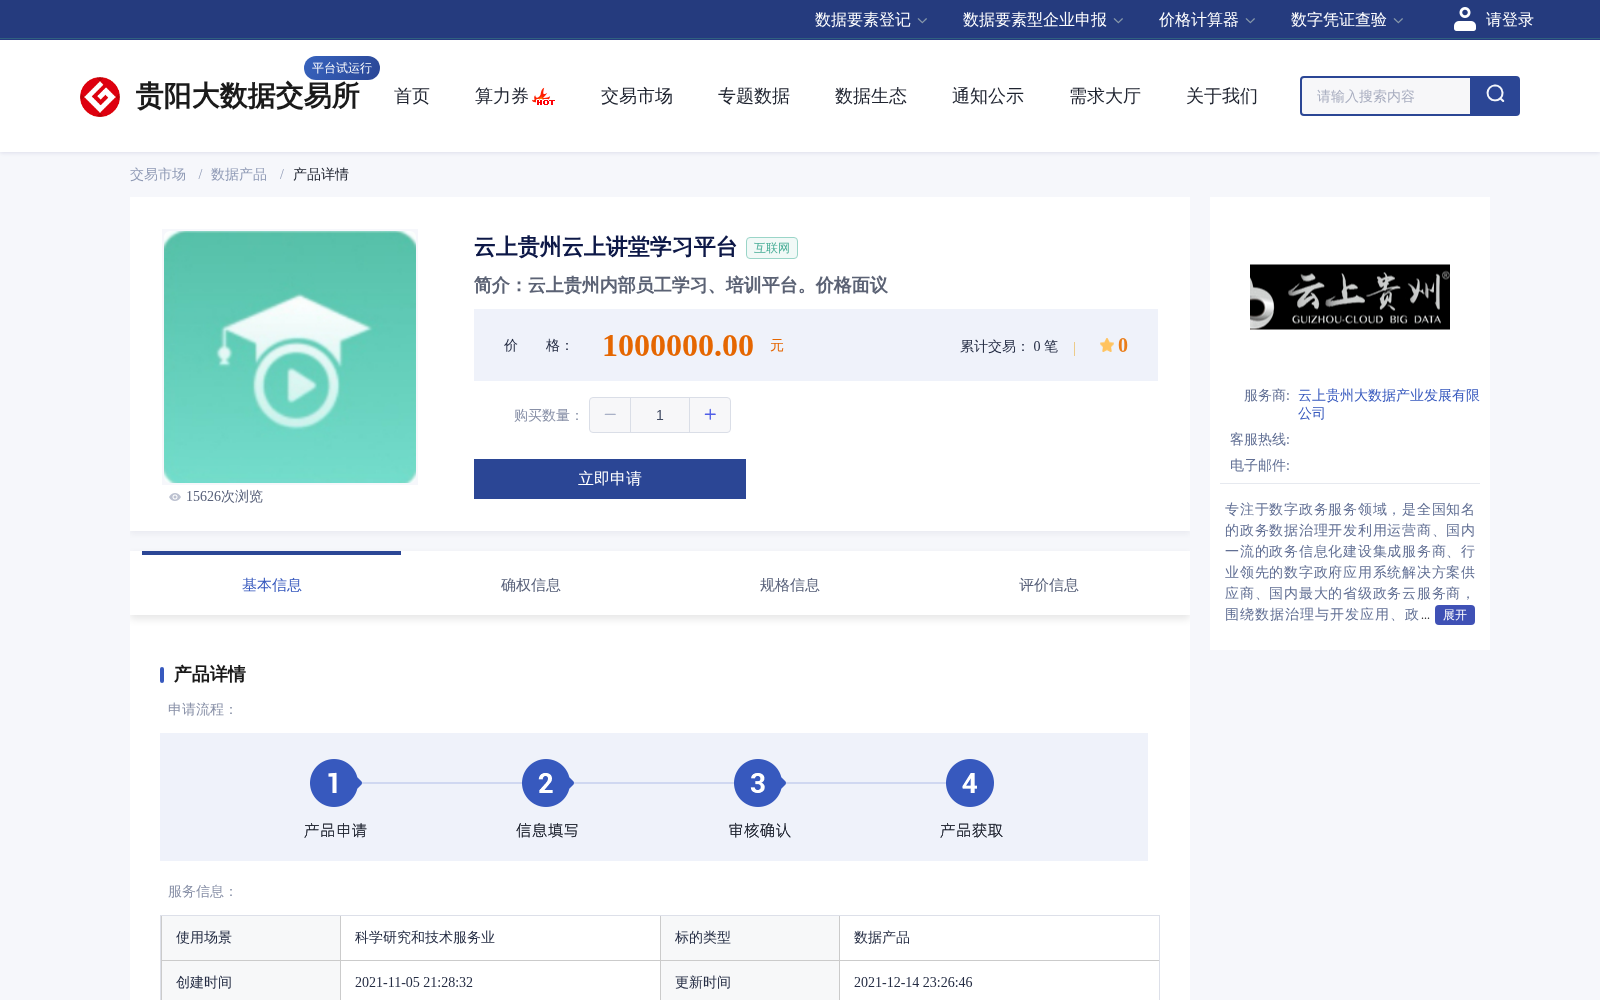
Task: Open 算力券 navigation item
Action: (502, 96)
